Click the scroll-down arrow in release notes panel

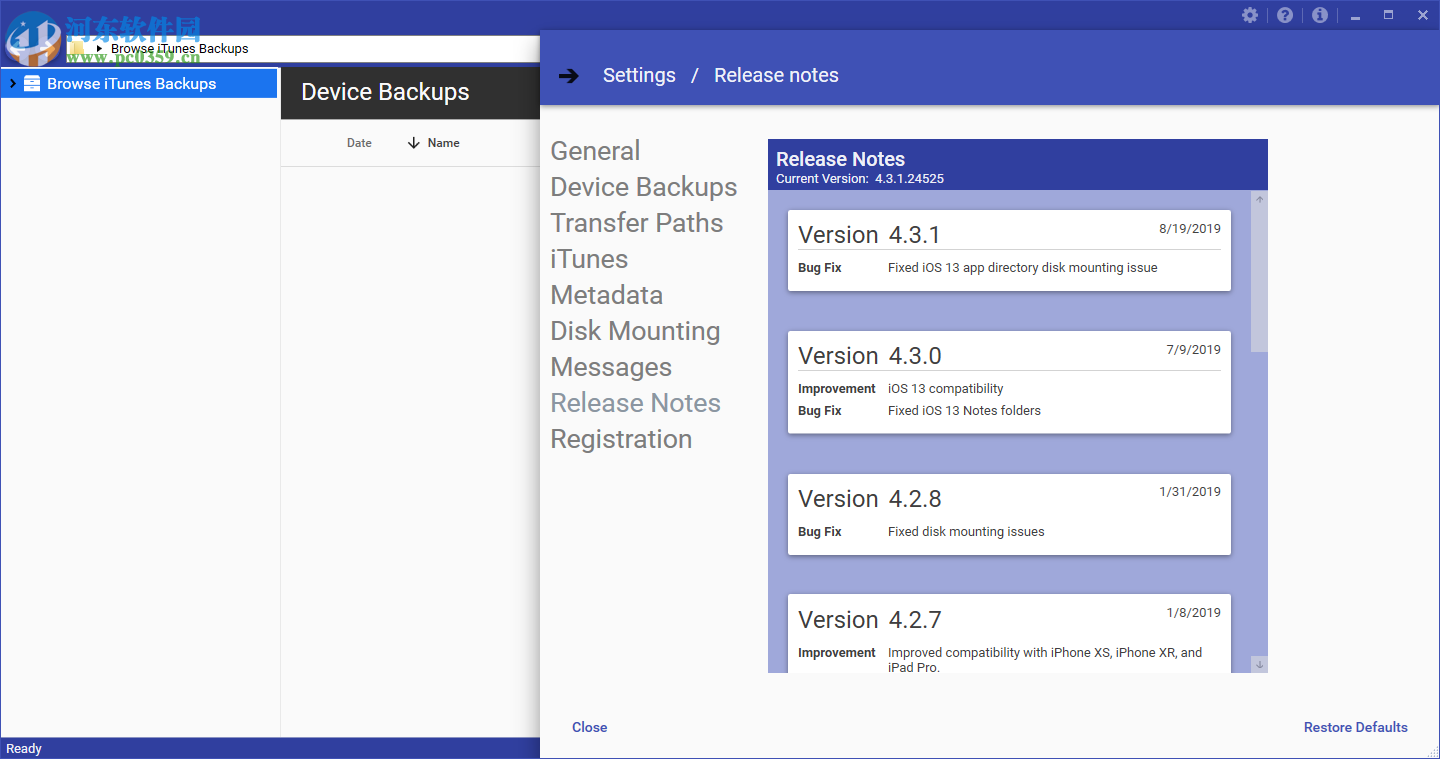coord(1259,663)
